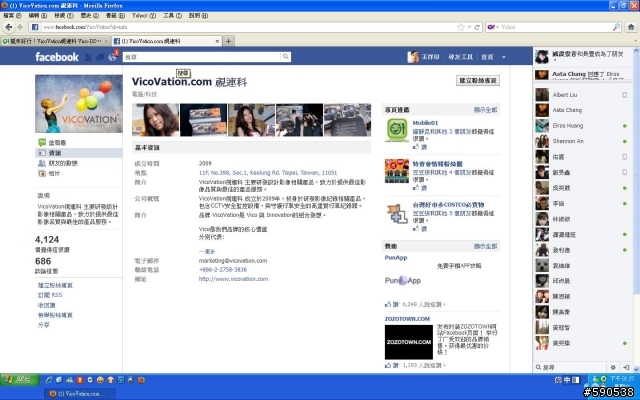Open the Tools menu next to Yahoo!
Screen dimensions: 640x400
(172, 16)
